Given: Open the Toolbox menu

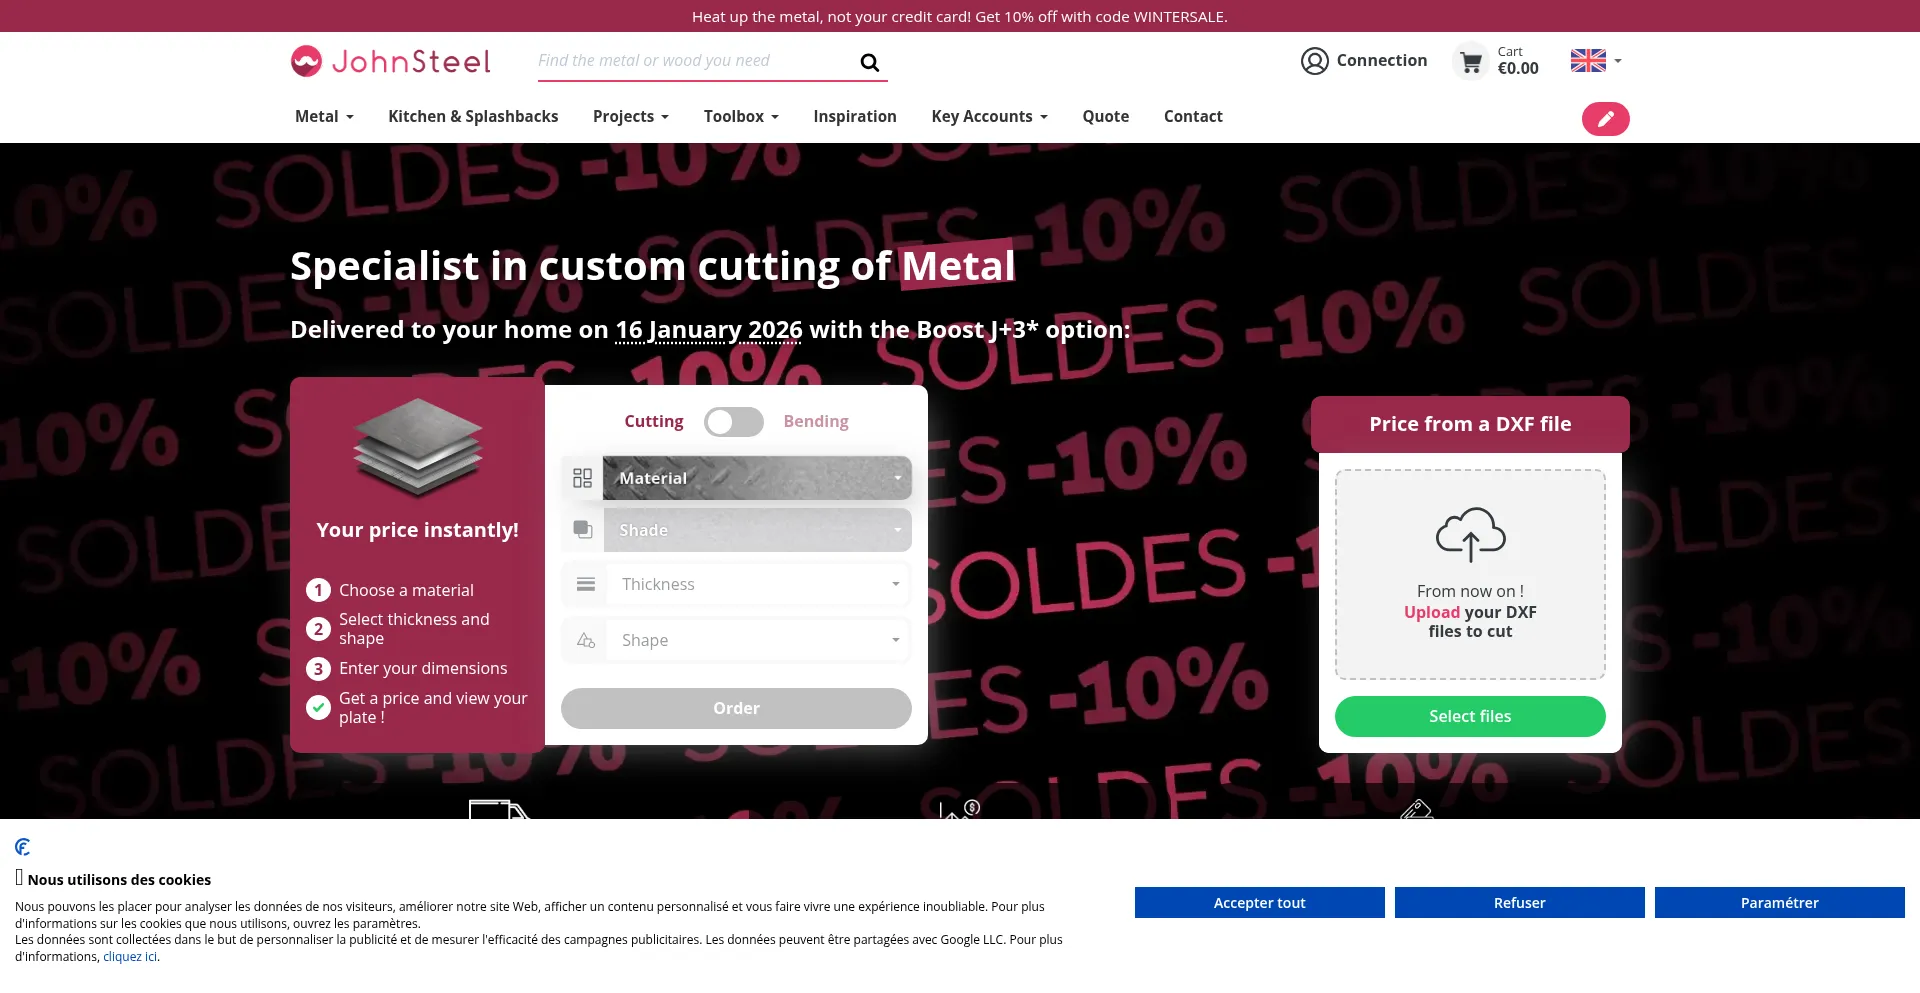Looking at the screenshot, I should pos(740,117).
